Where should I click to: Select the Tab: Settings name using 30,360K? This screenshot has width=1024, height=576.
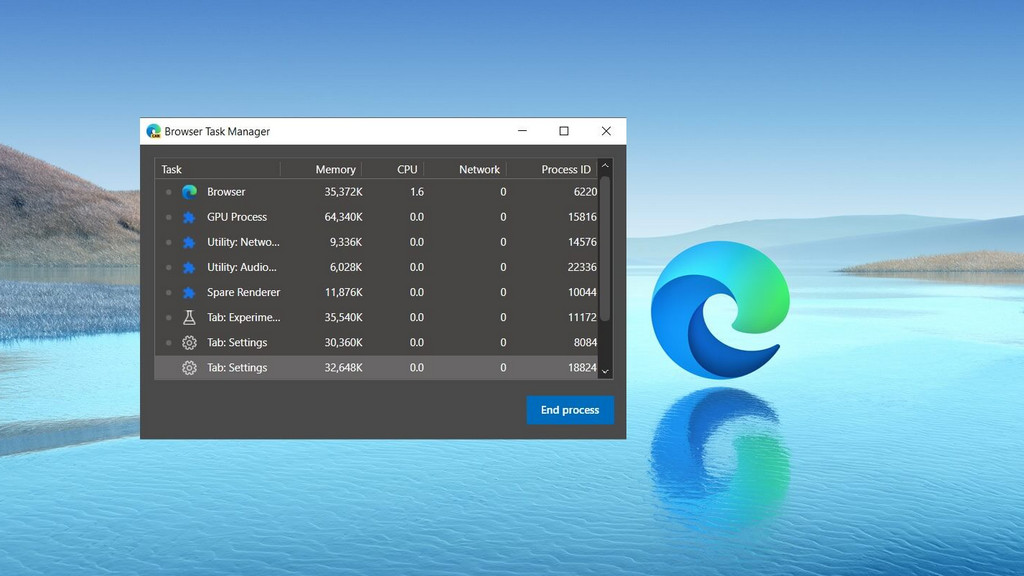point(237,343)
